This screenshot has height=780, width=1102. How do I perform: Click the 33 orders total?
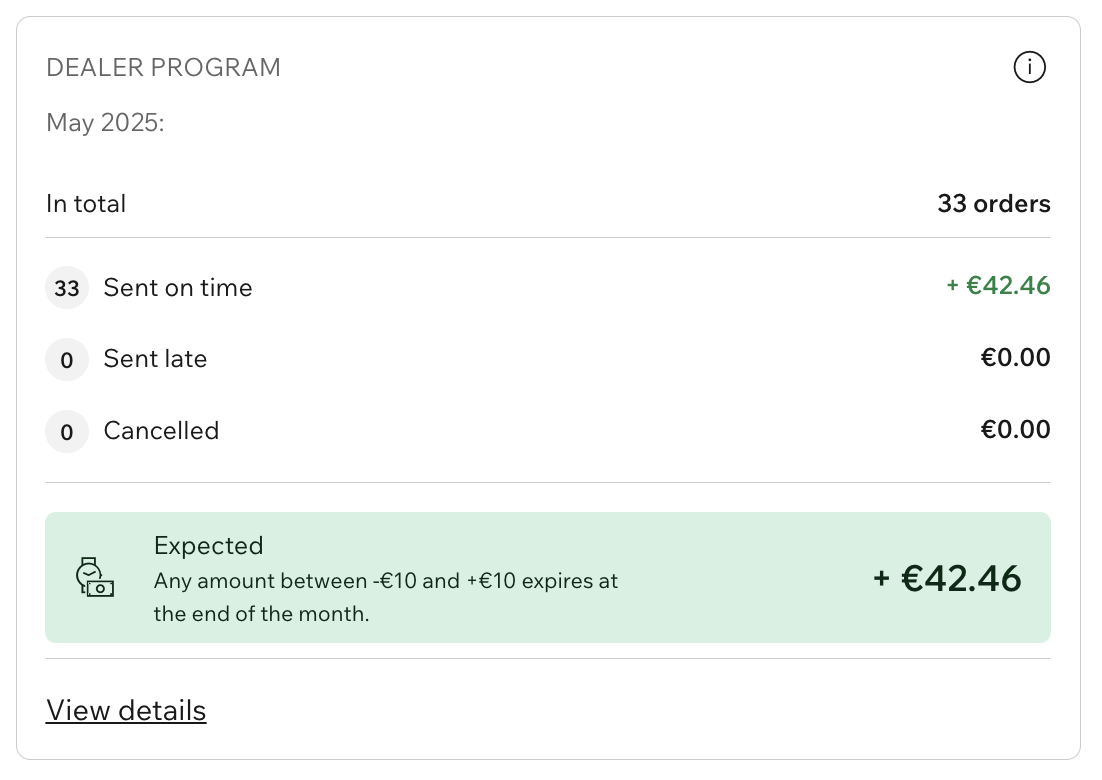(994, 204)
